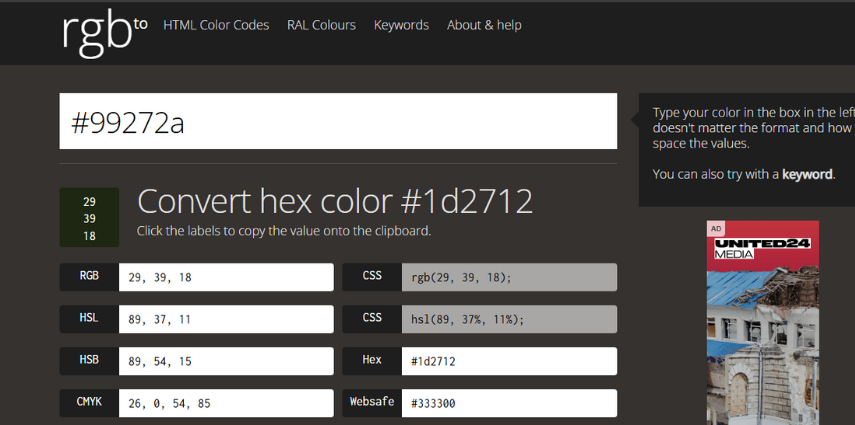Select the Hex value field #1d2712

click(x=508, y=361)
